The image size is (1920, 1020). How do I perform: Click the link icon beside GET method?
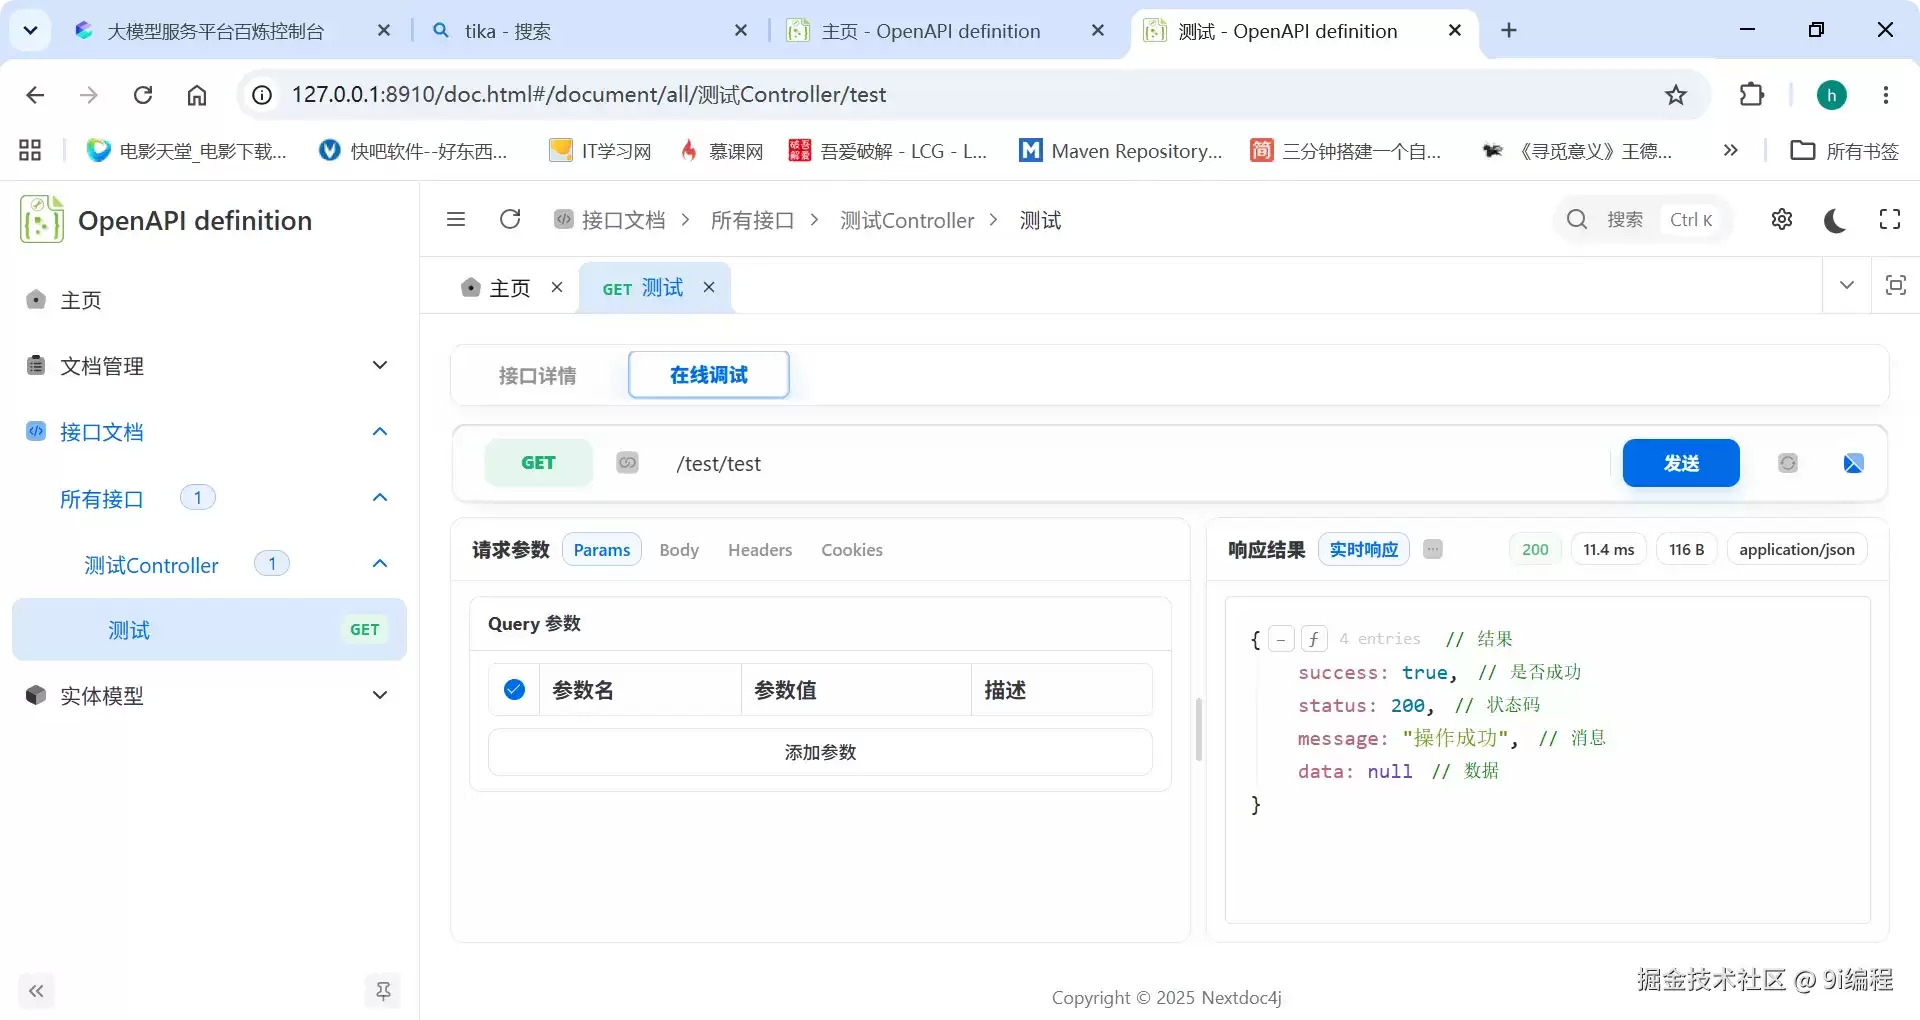[627, 462]
